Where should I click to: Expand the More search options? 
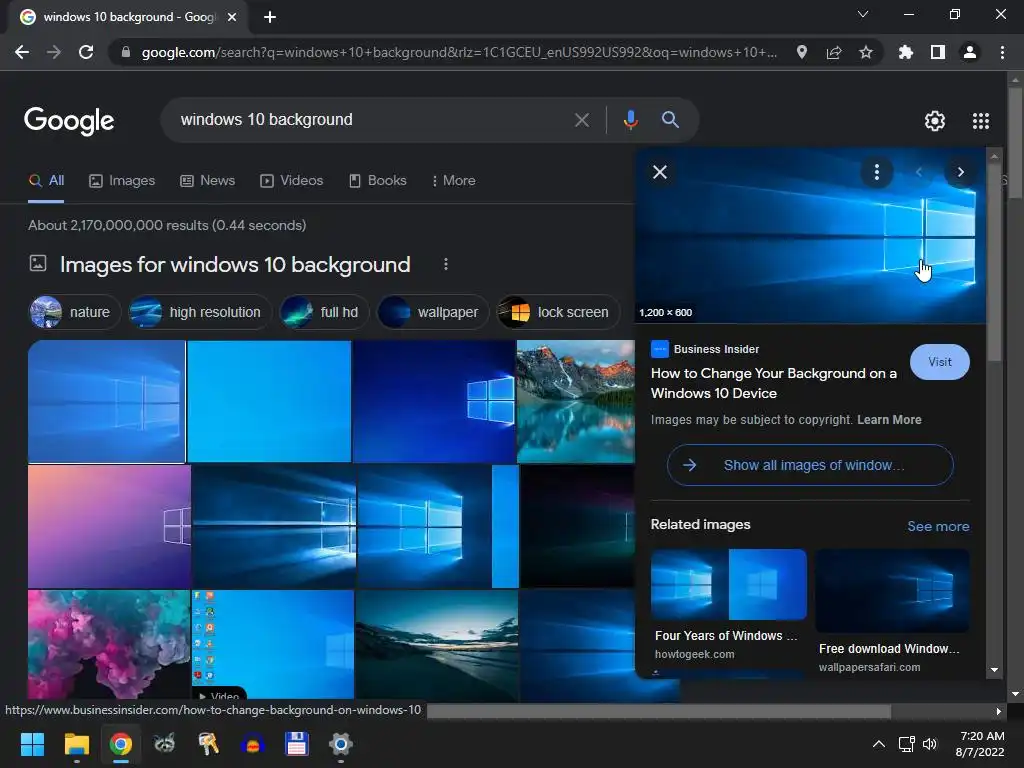(x=453, y=180)
